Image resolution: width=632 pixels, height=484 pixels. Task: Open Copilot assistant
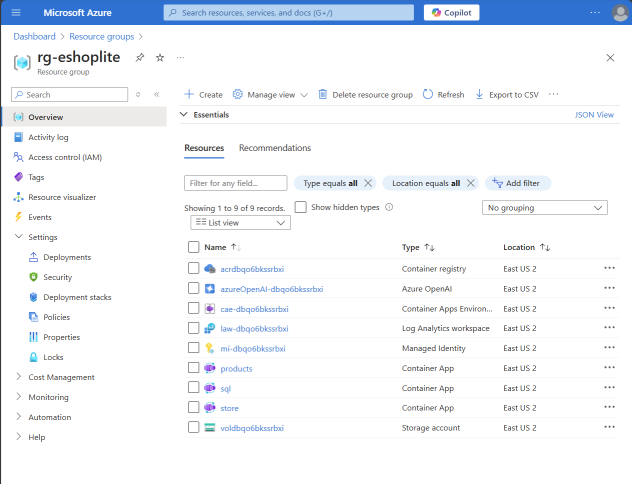click(x=451, y=12)
